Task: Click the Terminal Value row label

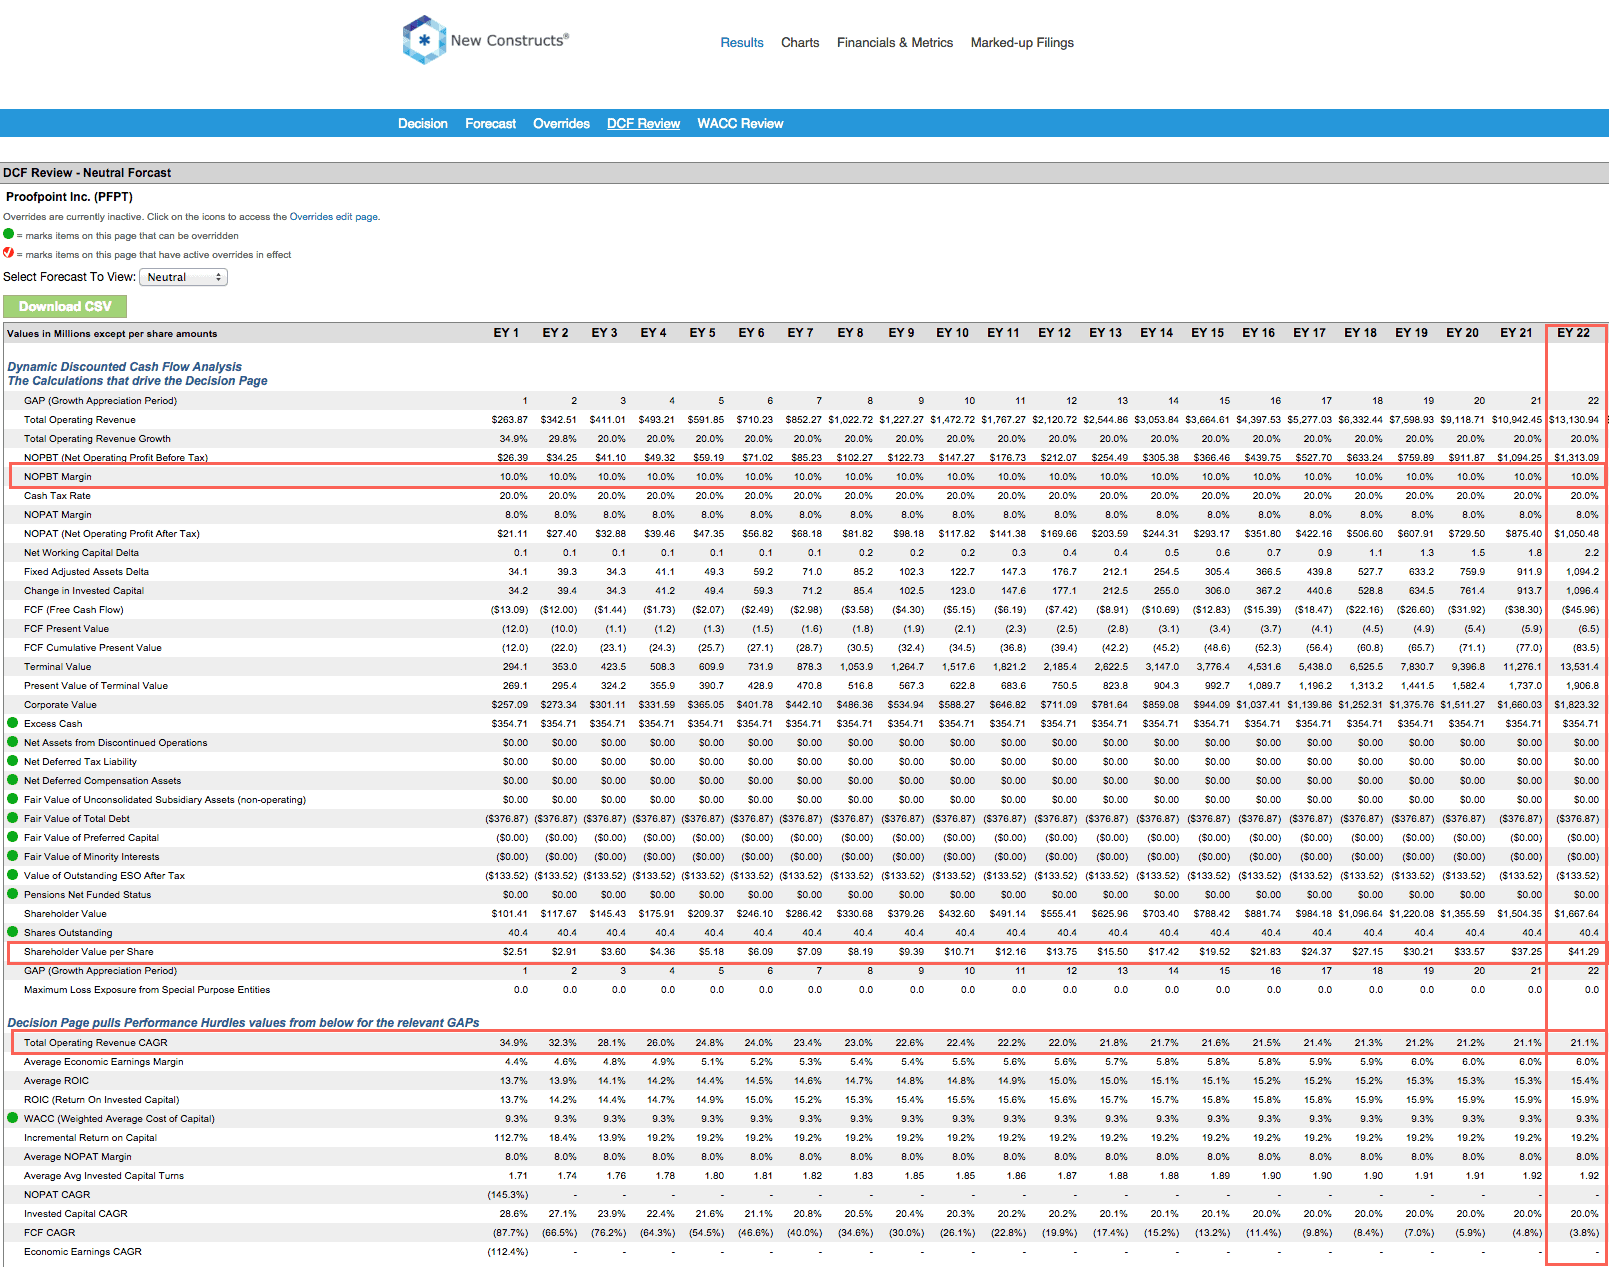Action: pyautogui.click(x=58, y=666)
